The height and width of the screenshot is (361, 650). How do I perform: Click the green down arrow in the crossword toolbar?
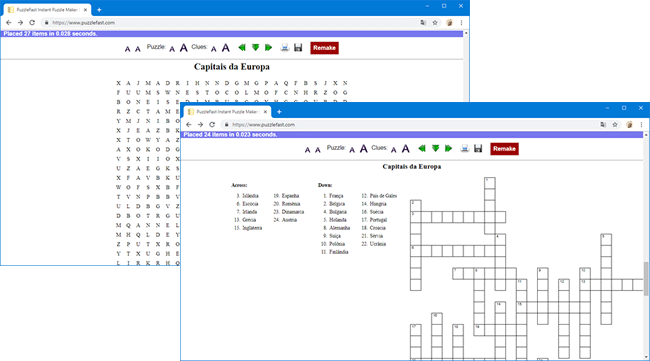coord(435,148)
